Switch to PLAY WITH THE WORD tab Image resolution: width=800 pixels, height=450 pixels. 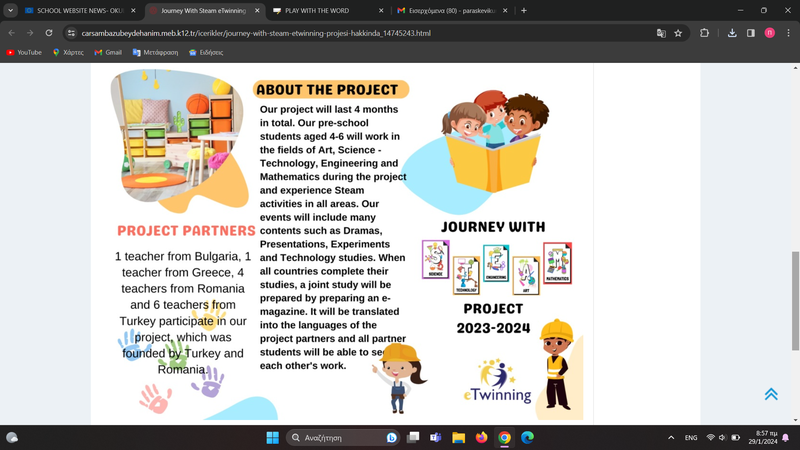(322, 10)
